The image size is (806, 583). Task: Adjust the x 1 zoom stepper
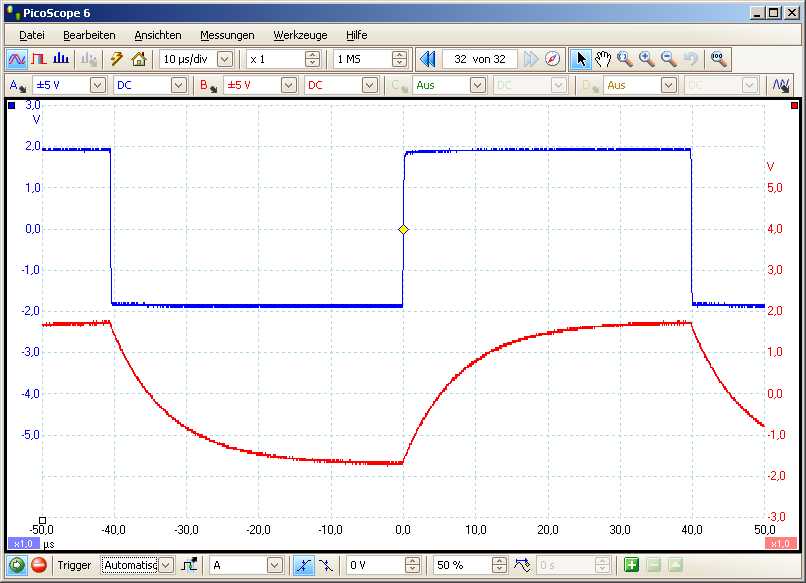pos(313,59)
